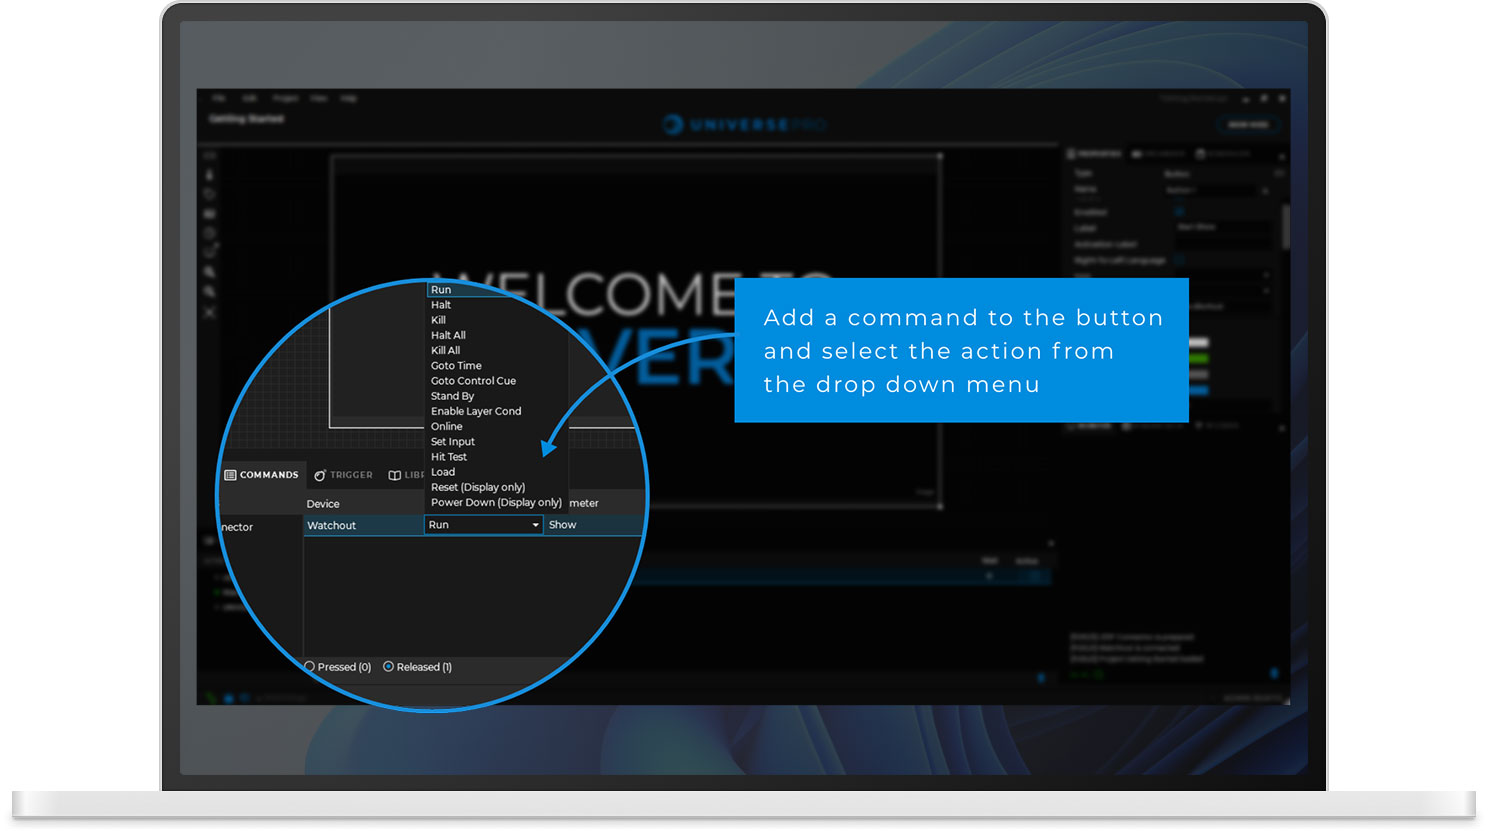Click the COMMANDS list icon
This screenshot has width=1488, height=831.
click(x=232, y=475)
